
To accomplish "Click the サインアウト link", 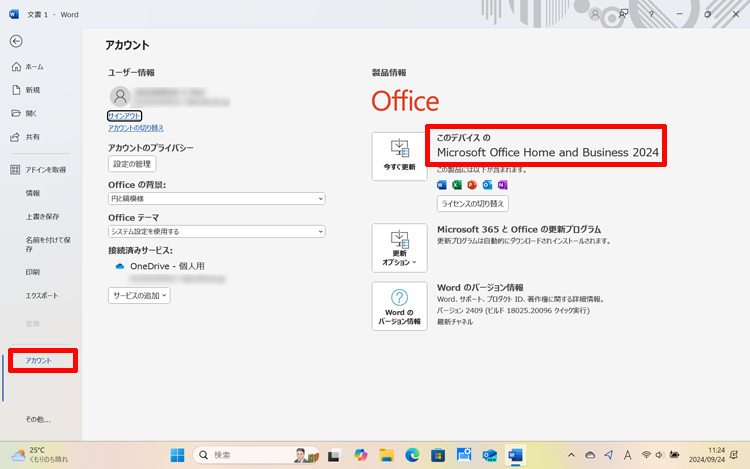I will (x=125, y=116).
